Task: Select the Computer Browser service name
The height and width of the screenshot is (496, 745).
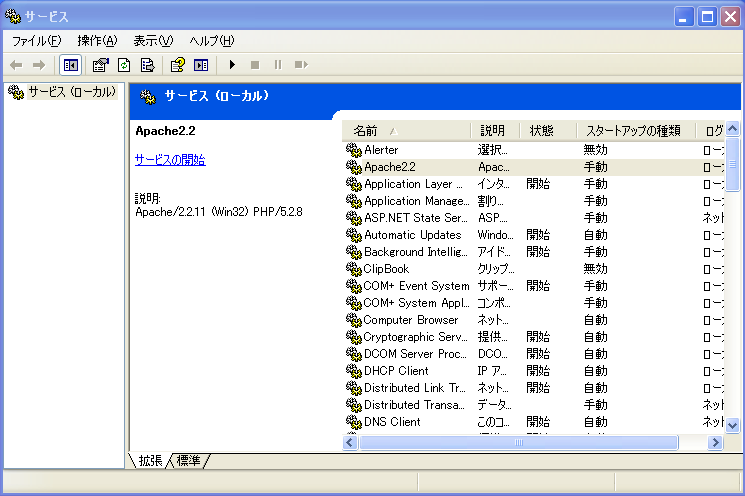Action: coord(411,320)
